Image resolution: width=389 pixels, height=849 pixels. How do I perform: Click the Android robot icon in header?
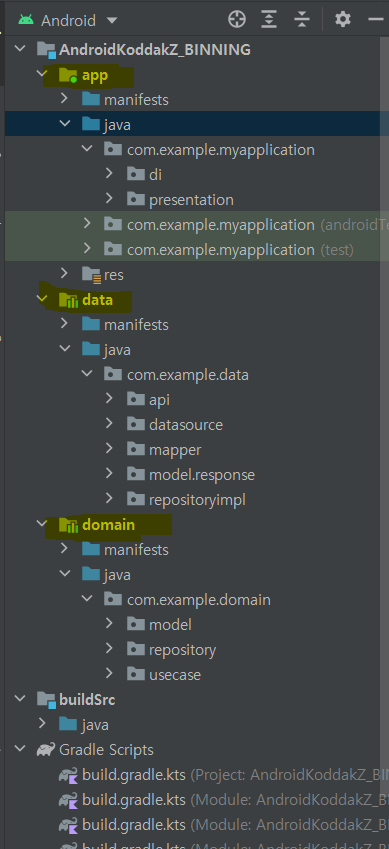pos(25,20)
